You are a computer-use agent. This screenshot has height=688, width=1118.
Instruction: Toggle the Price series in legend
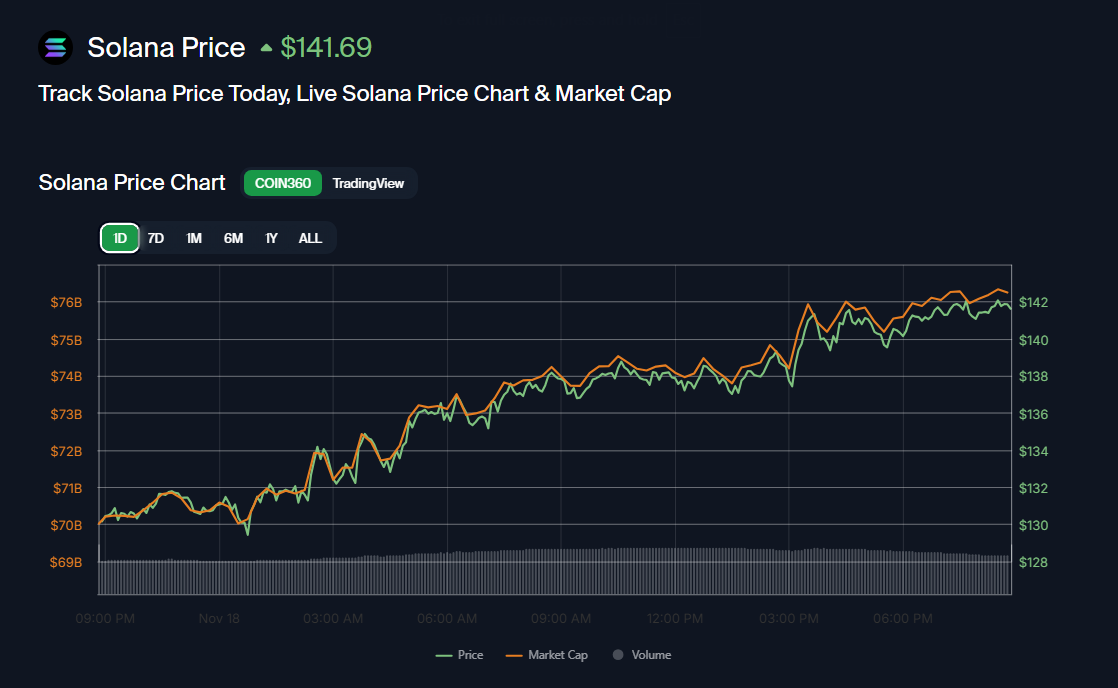(470, 655)
